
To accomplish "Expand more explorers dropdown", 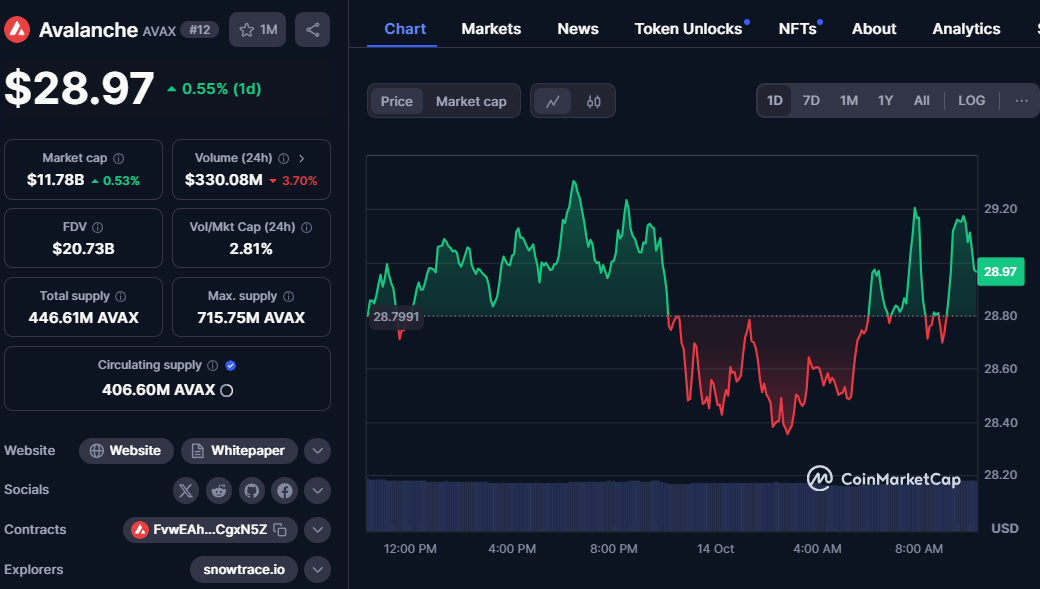I will (318, 570).
